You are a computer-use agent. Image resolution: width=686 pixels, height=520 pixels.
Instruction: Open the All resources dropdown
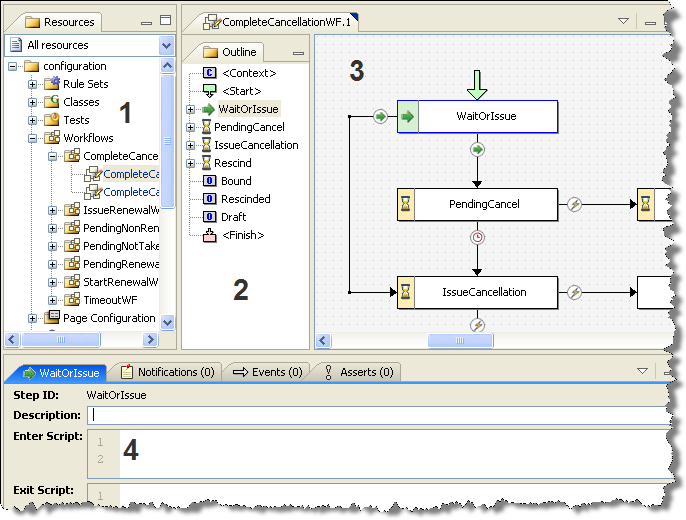click(x=166, y=45)
